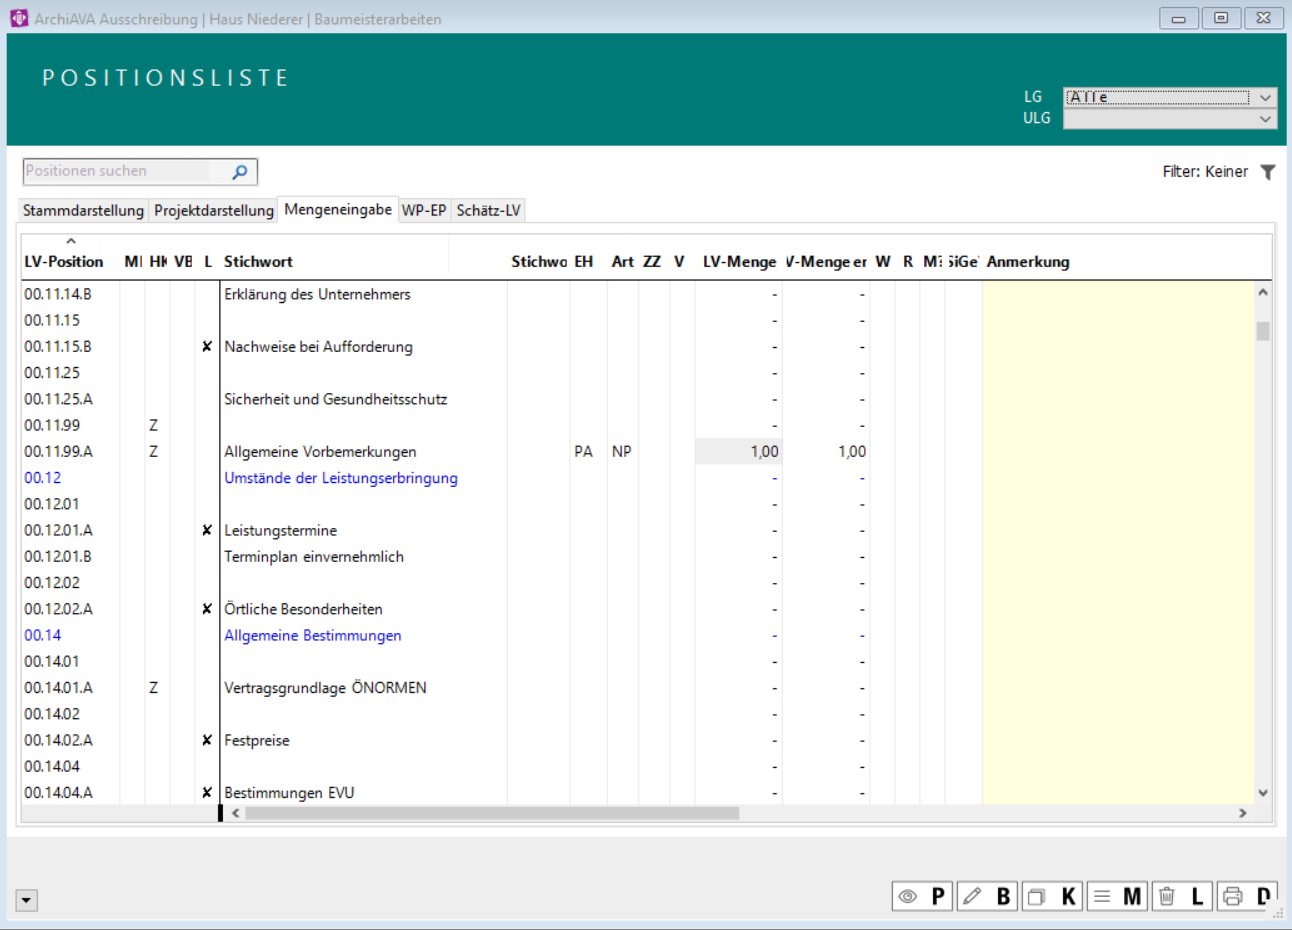Click the horizontal scrollbar thumb
This screenshot has width=1292, height=930.
click(492, 813)
